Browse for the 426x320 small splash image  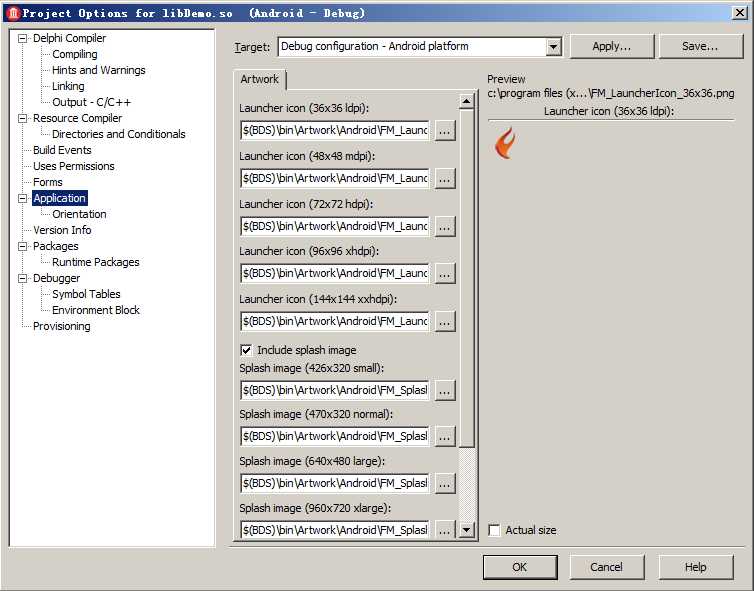click(x=445, y=390)
